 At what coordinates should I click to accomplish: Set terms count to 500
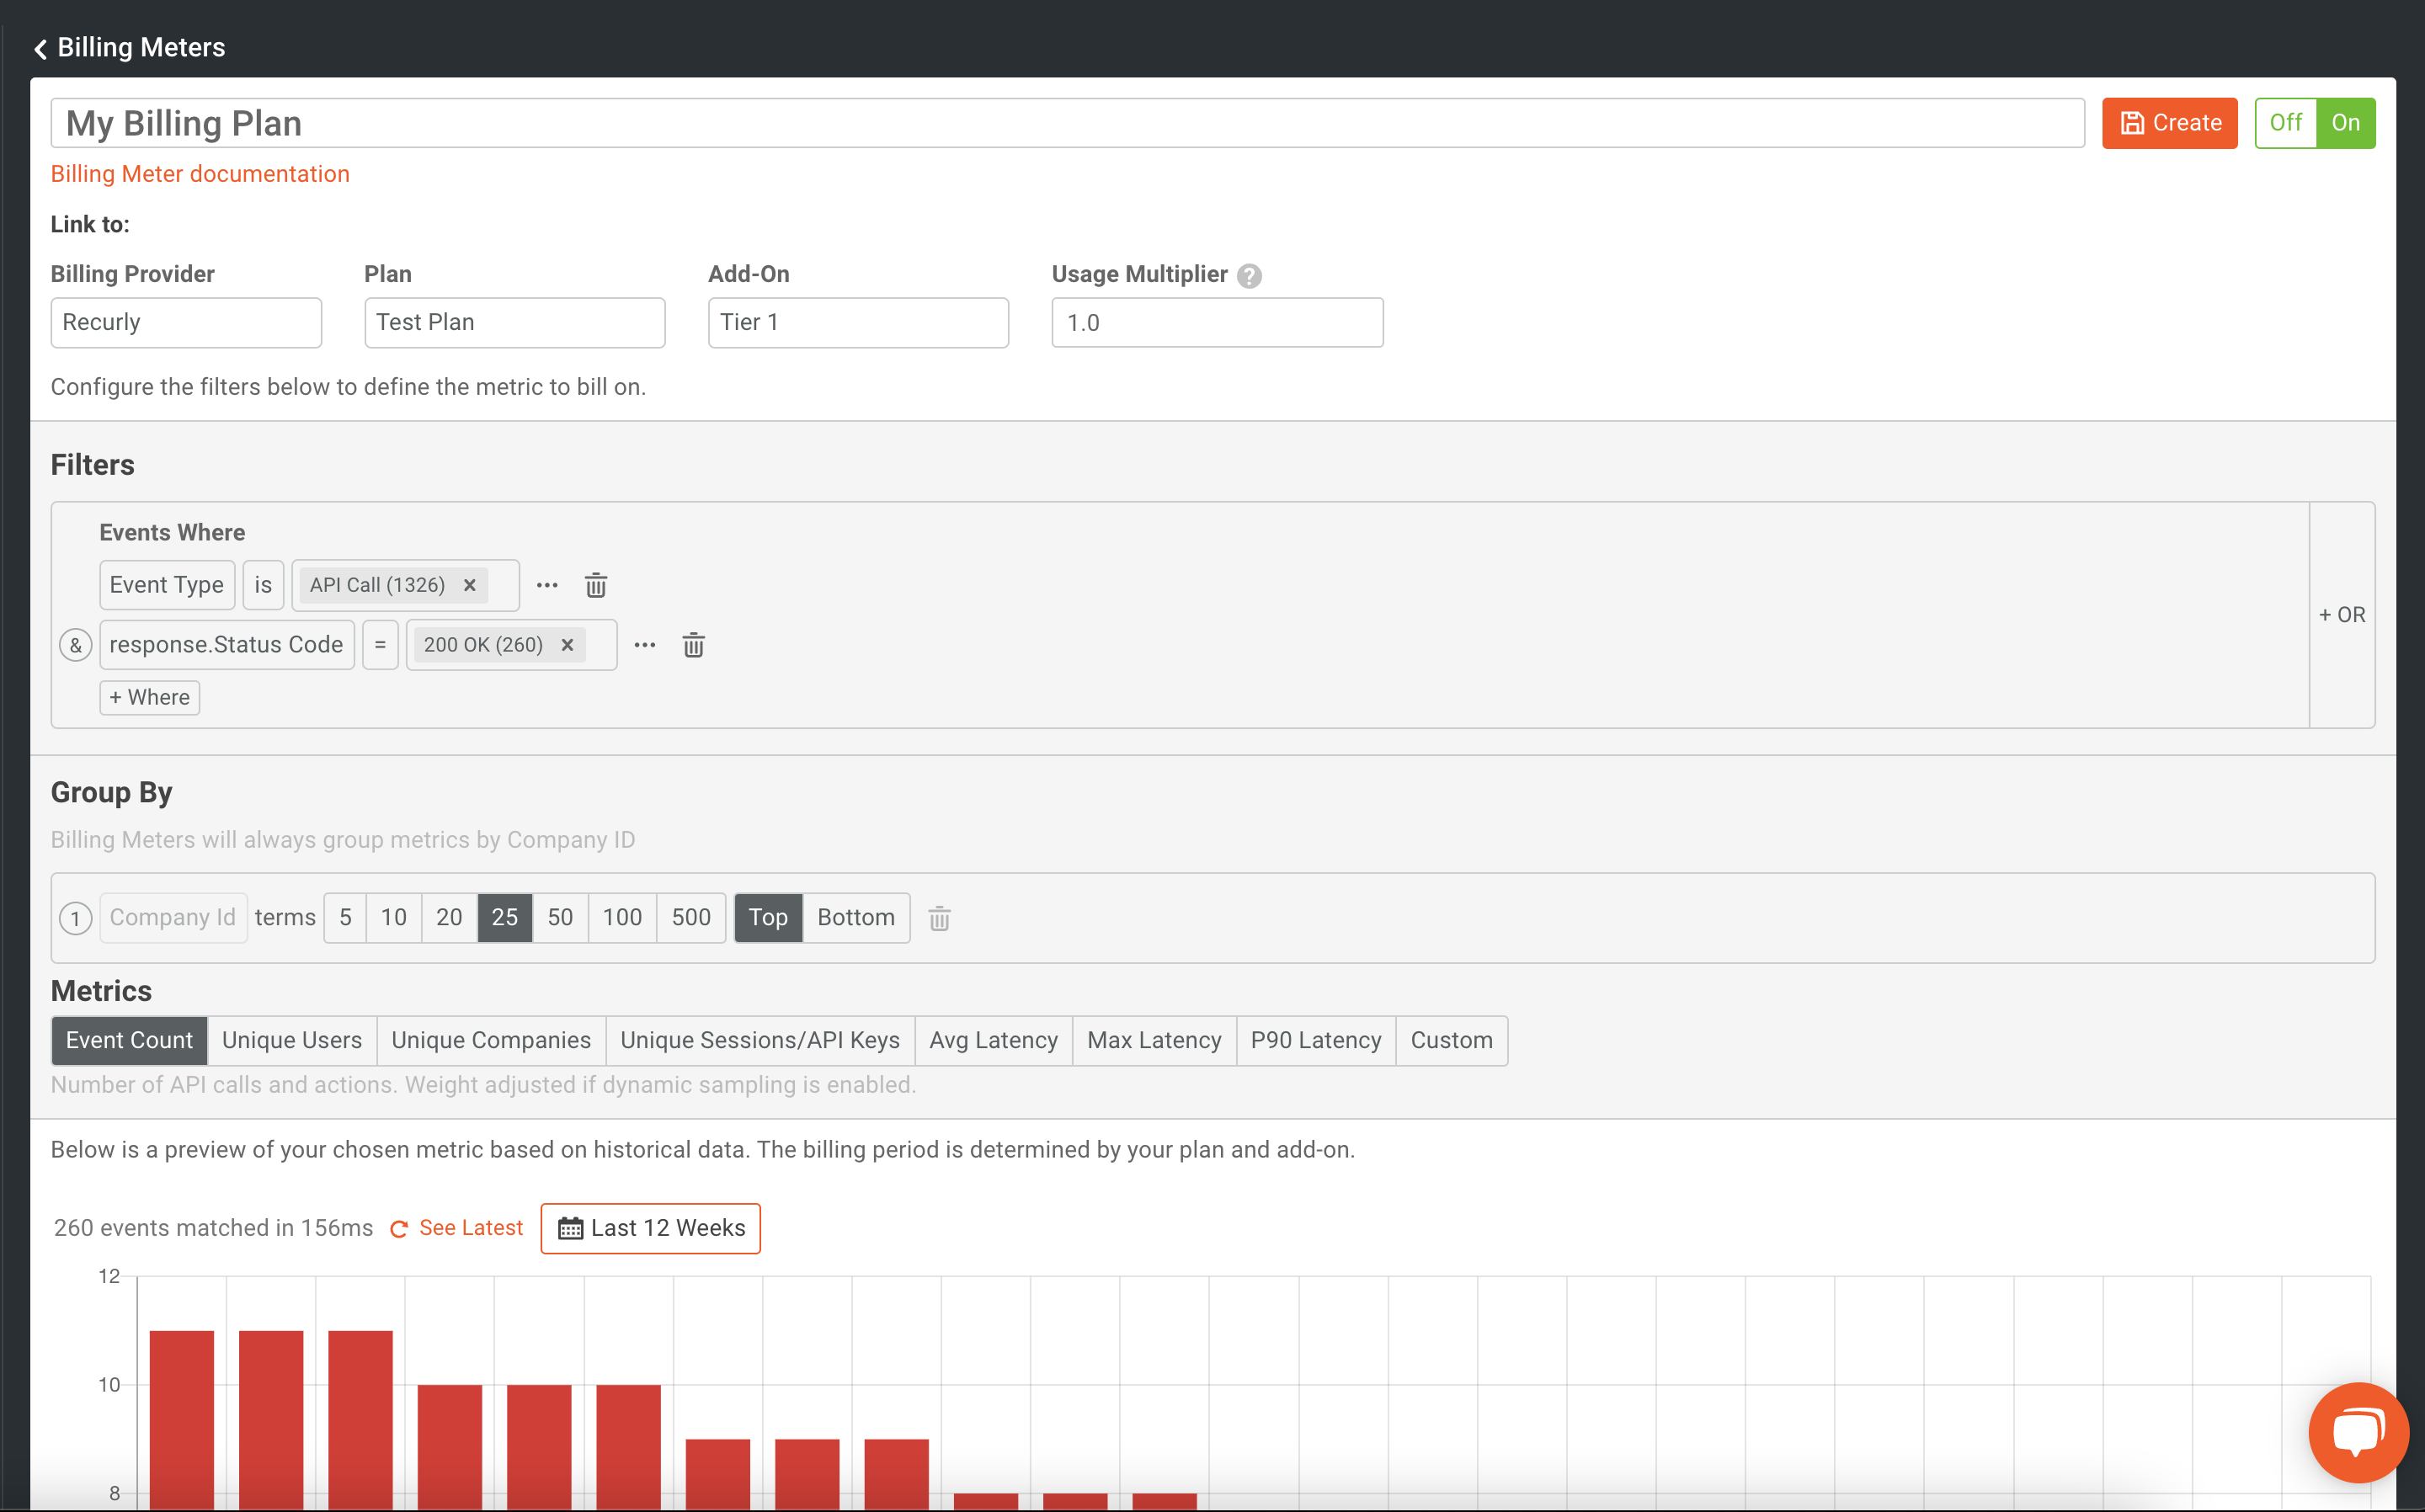tap(691, 918)
